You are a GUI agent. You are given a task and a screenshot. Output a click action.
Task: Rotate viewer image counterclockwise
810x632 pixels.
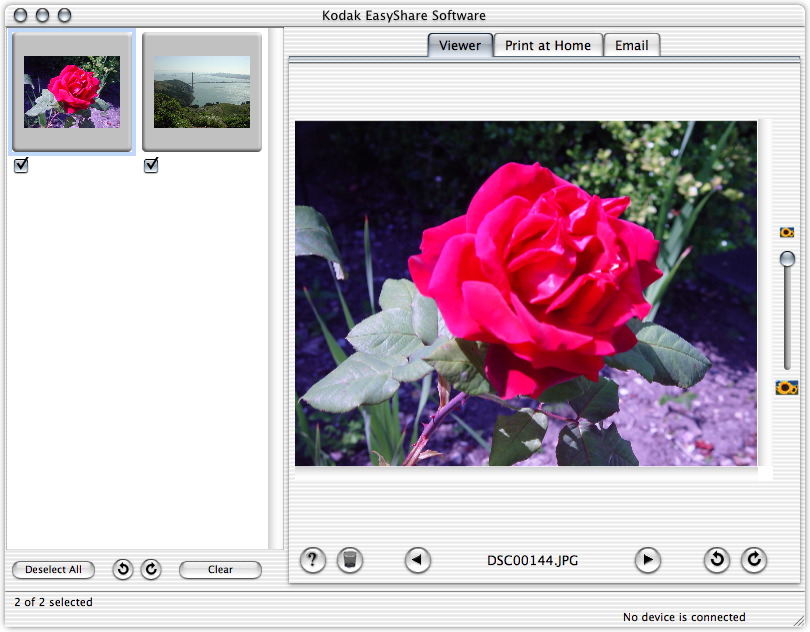click(717, 560)
